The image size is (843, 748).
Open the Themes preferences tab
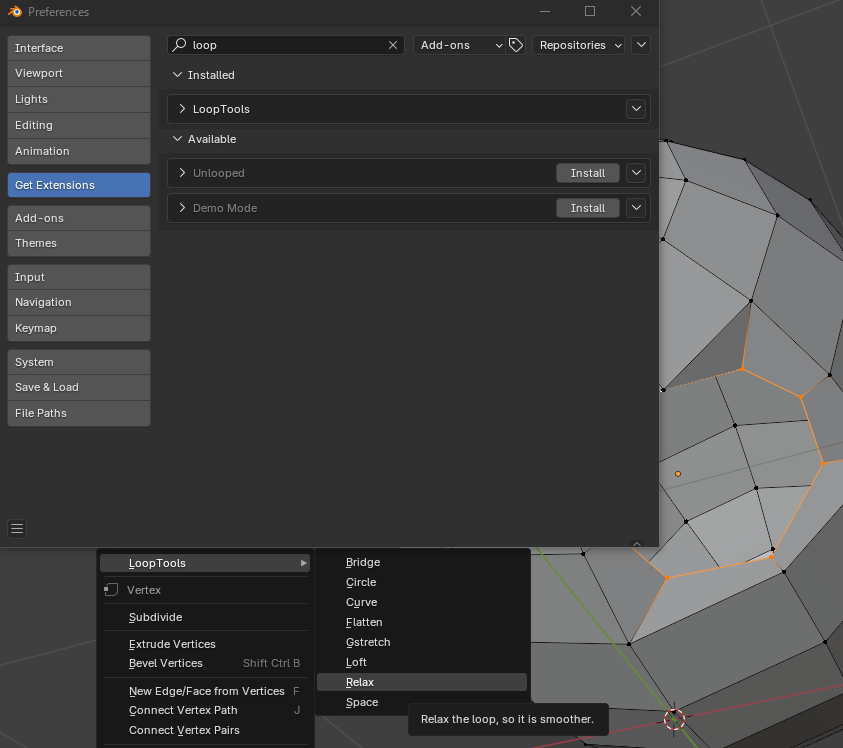click(79, 243)
